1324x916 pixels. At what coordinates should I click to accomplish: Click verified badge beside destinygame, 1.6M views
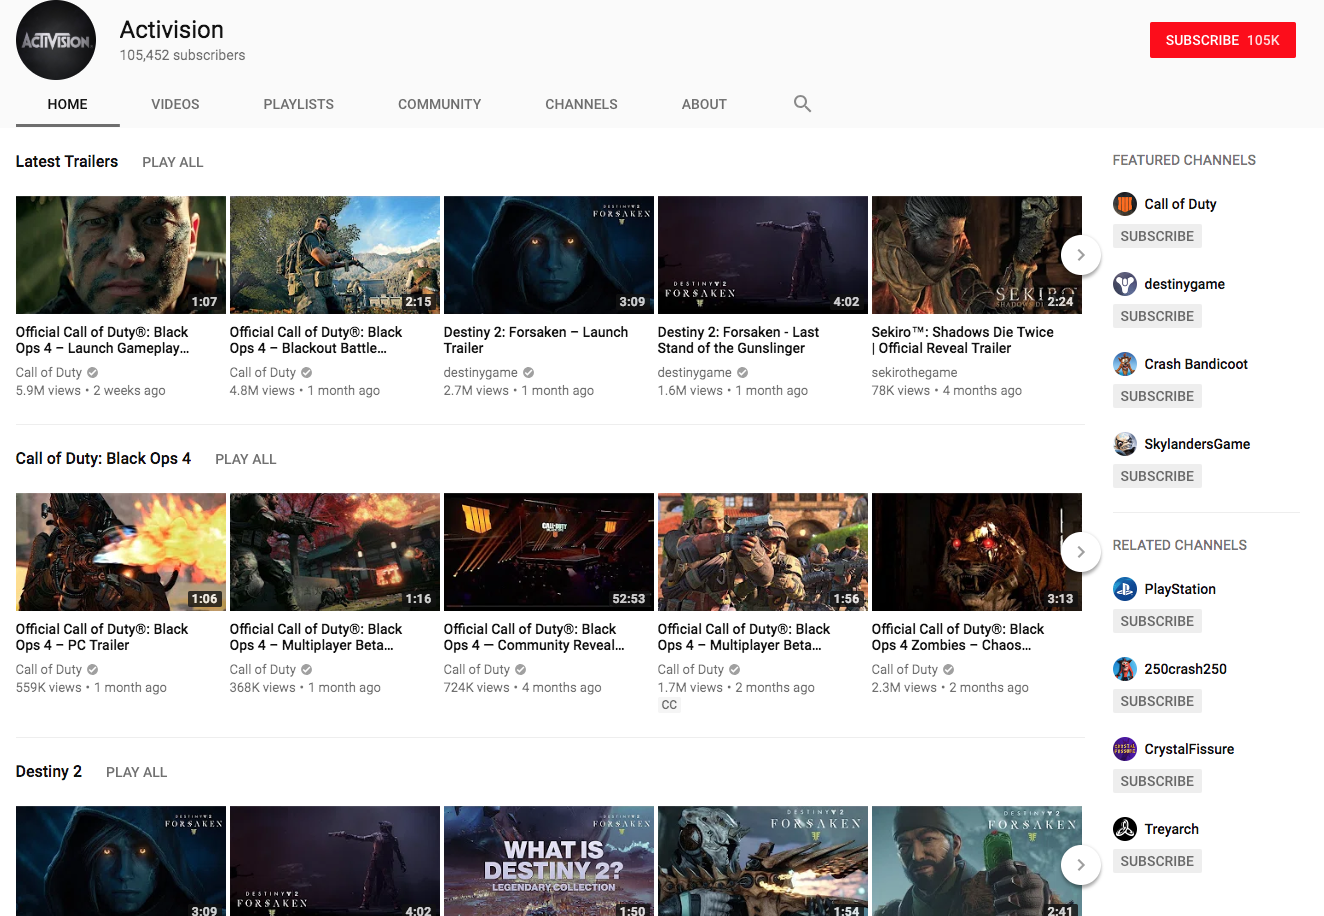coord(743,373)
